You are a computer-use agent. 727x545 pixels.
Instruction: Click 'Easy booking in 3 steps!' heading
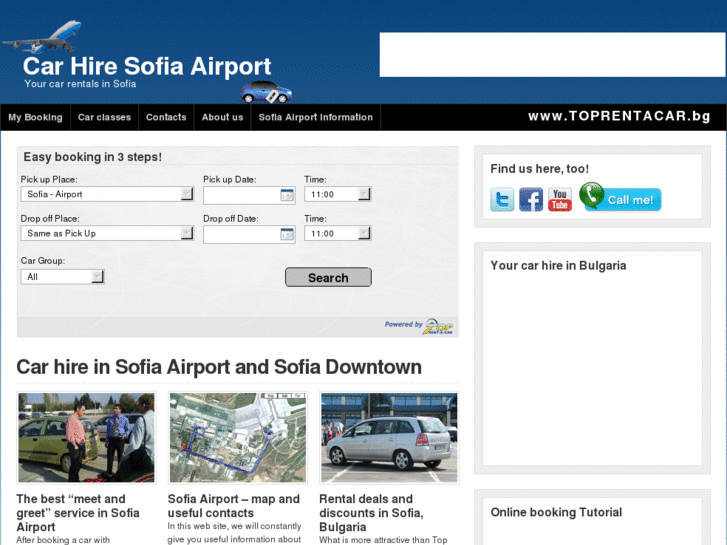click(93, 157)
